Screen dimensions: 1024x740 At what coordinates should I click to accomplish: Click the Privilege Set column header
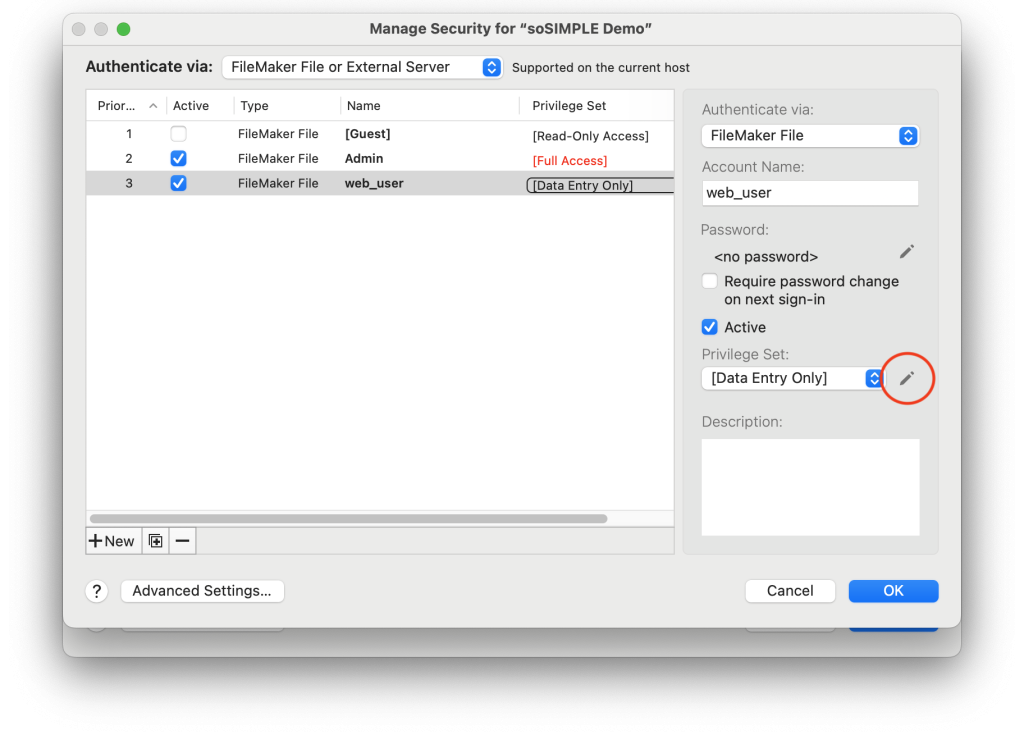(569, 106)
